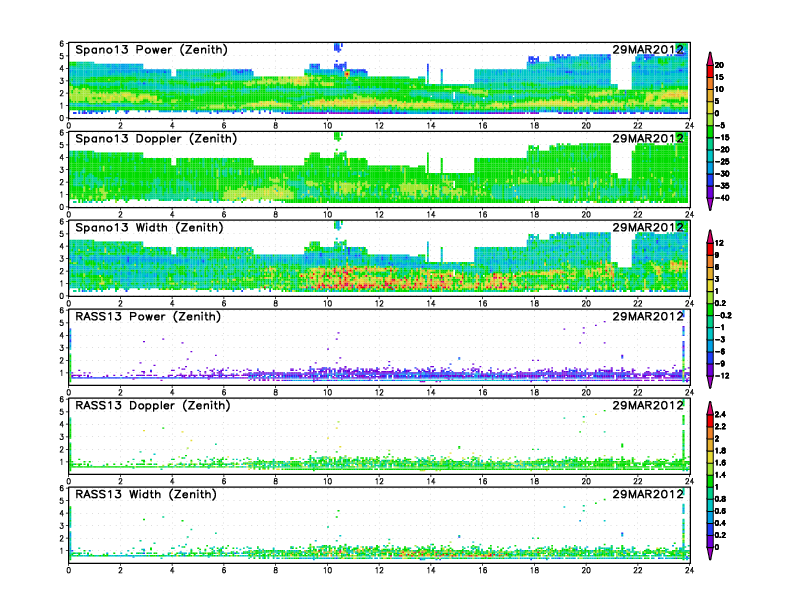Click the red segment of the top colorbar
The image size is (792, 612).
point(710,71)
